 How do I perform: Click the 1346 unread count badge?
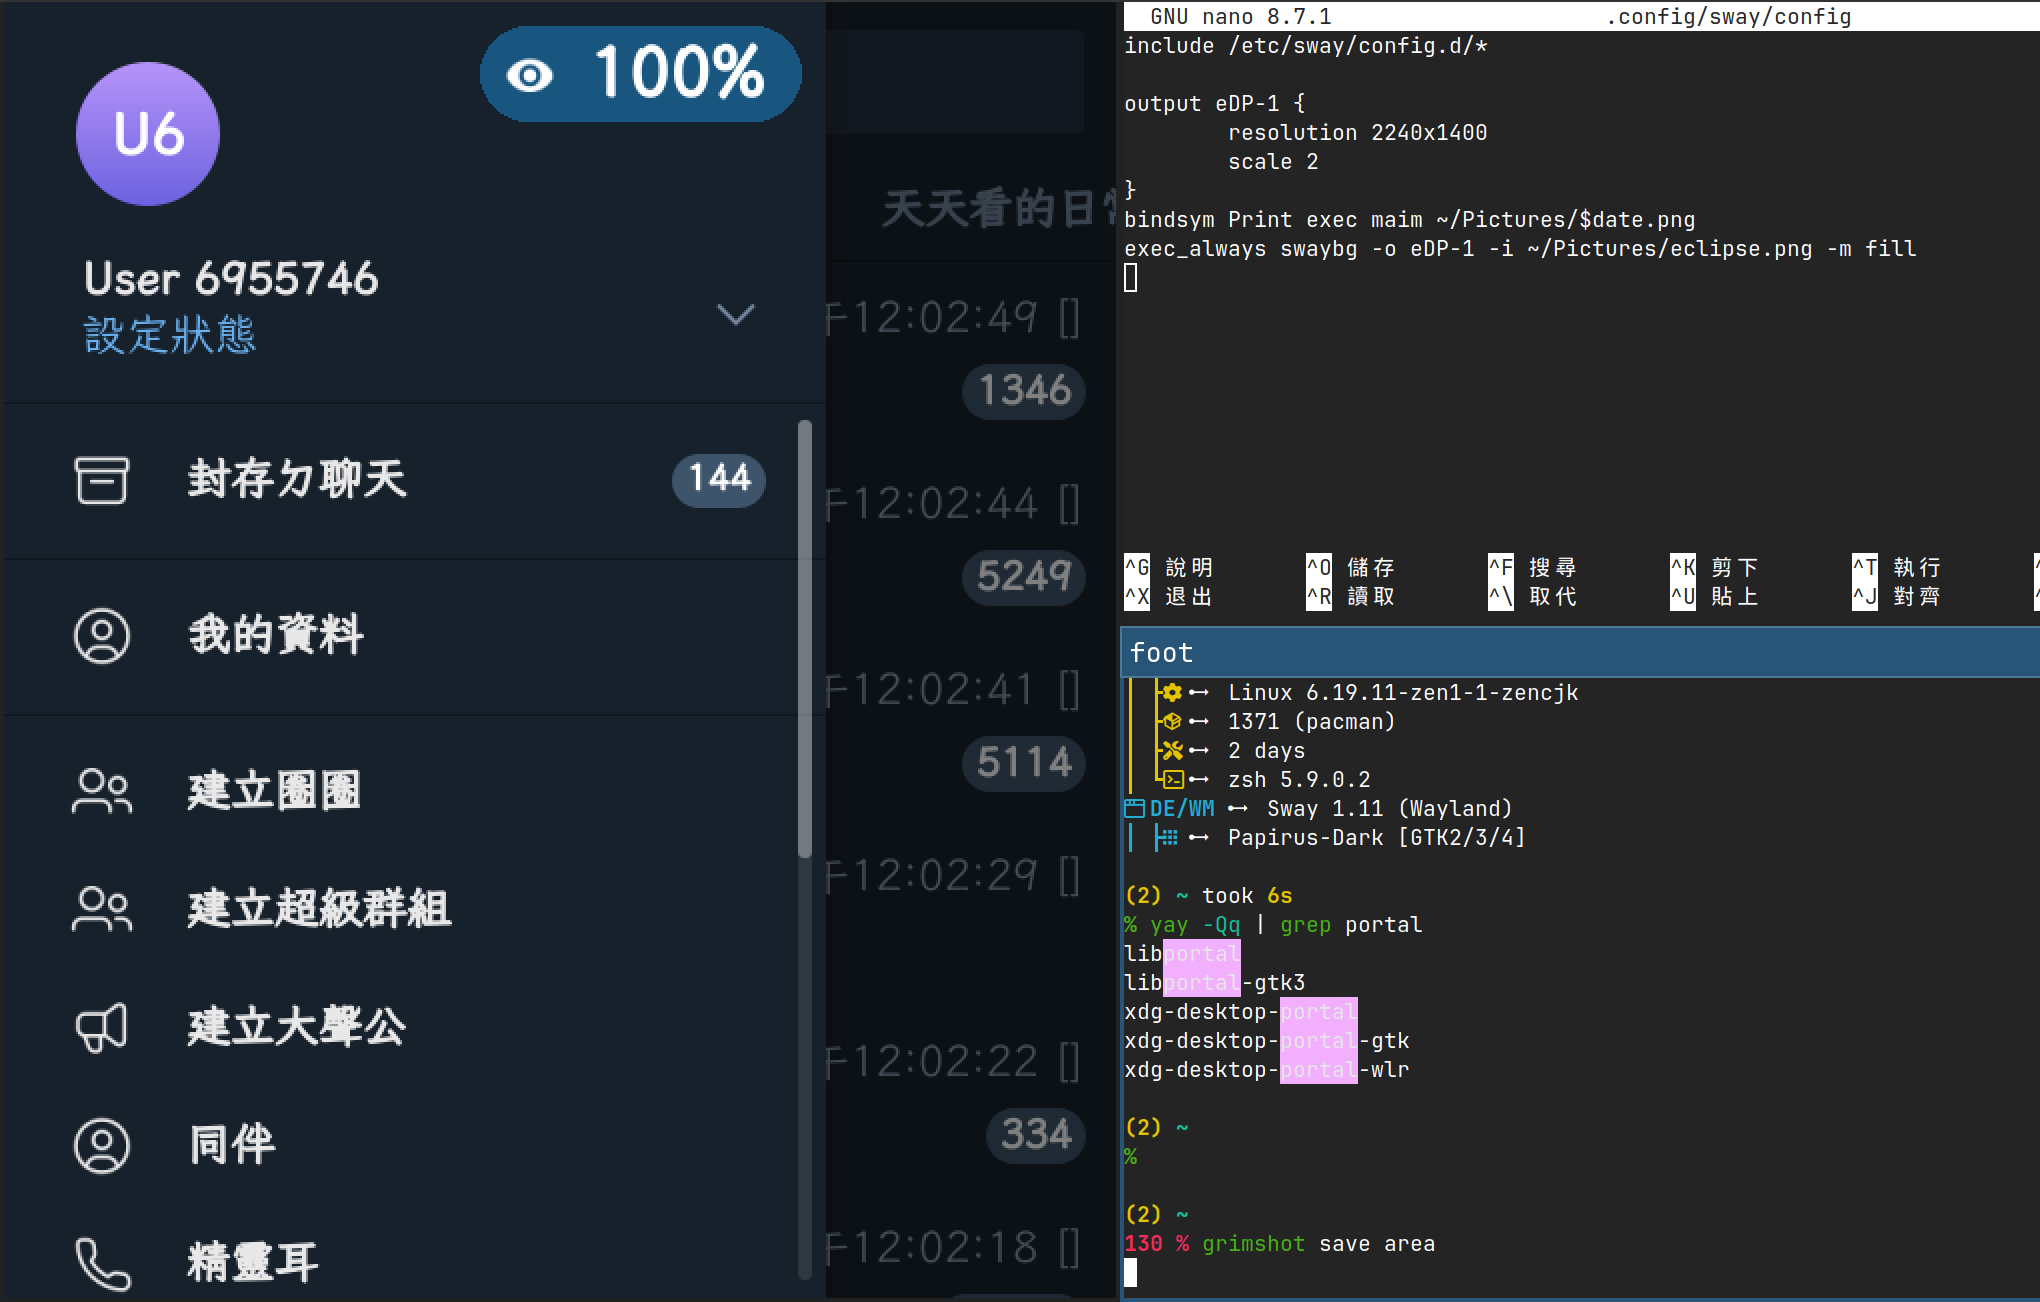tap(1024, 390)
